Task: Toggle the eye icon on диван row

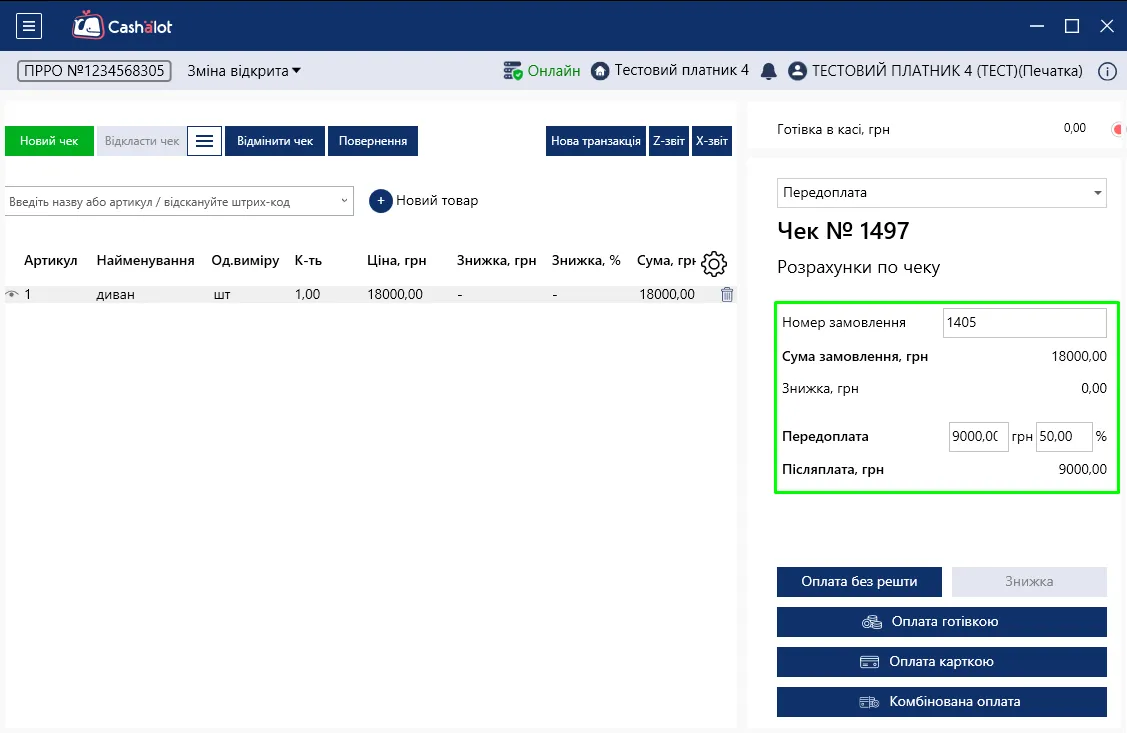Action: tap(12, 295)
